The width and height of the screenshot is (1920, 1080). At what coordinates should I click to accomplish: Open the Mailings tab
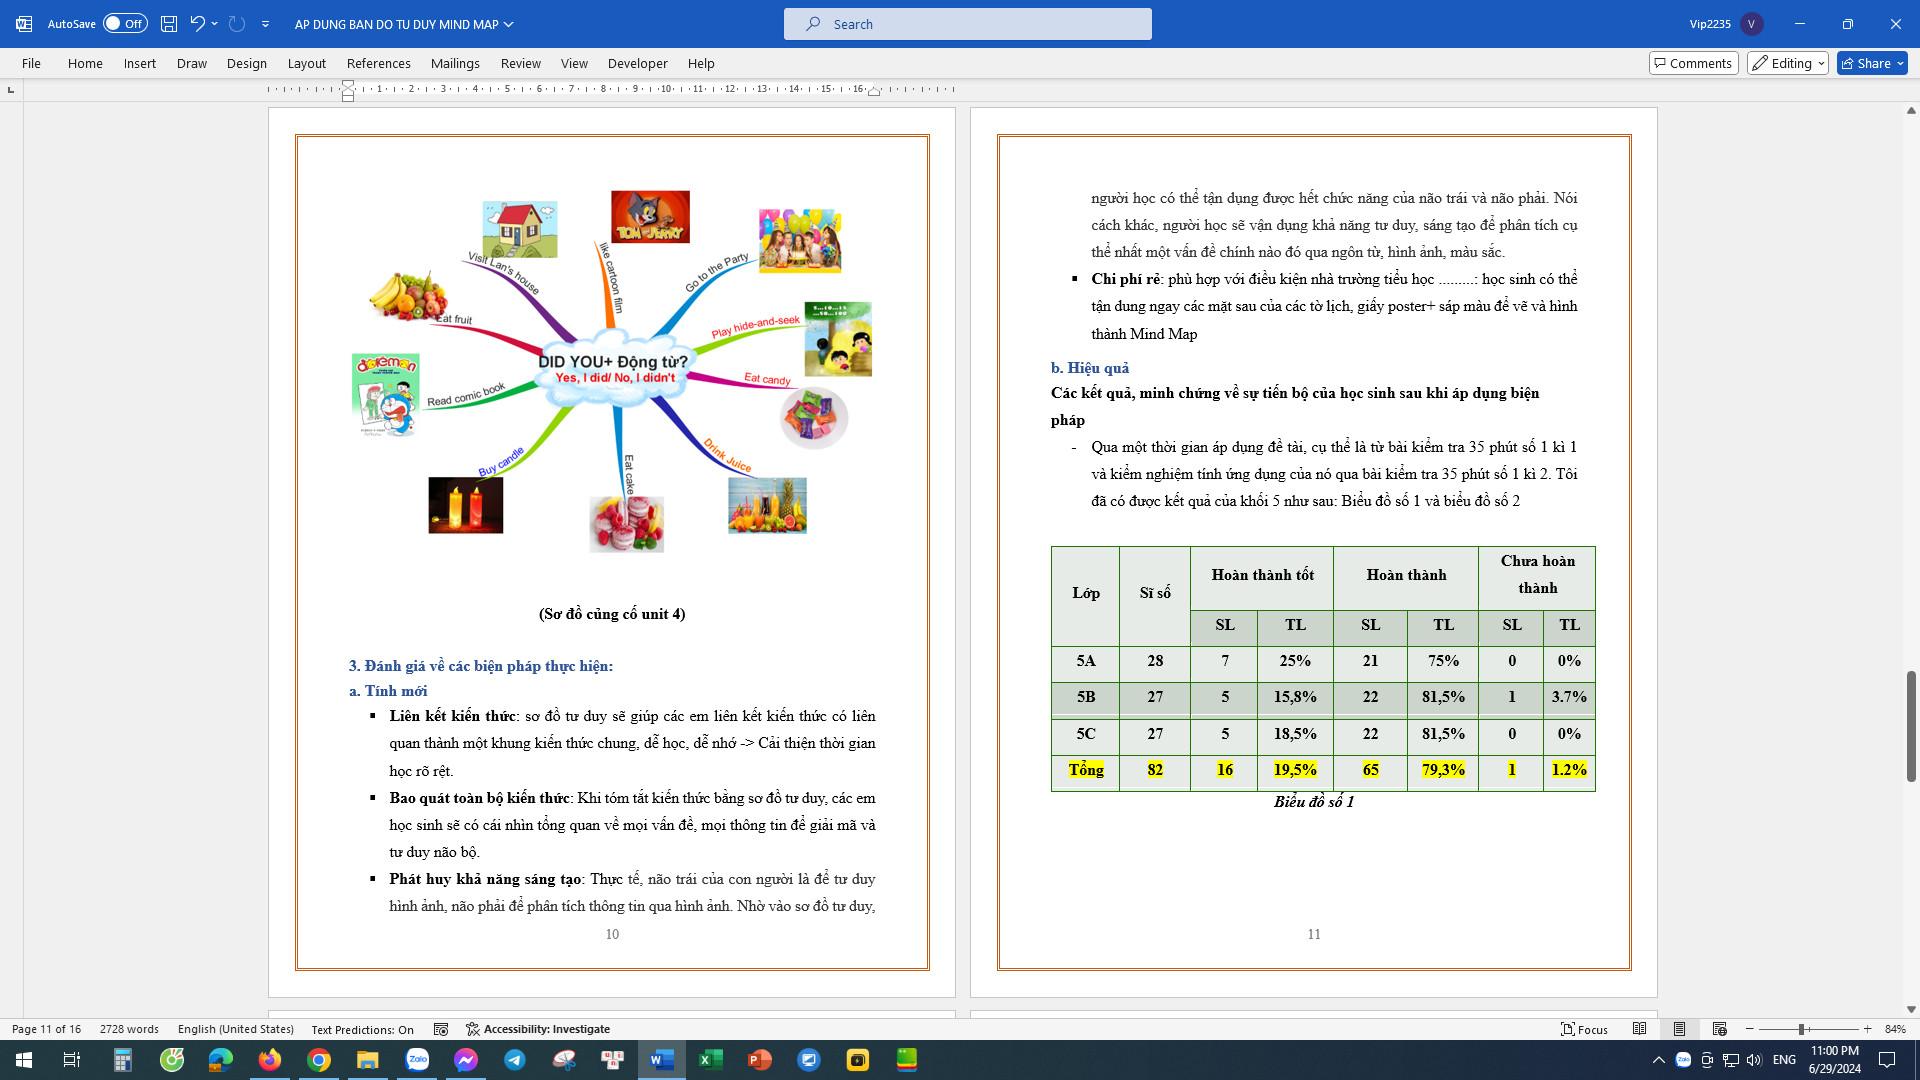[x=455, y=63]
